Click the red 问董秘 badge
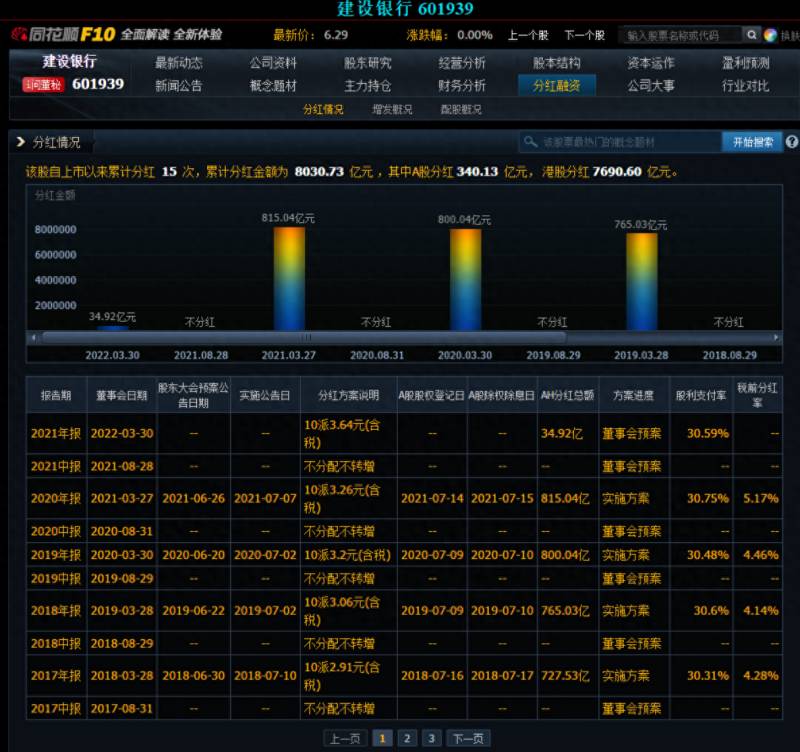The image size is (800, 752). (x=43, y=85)
